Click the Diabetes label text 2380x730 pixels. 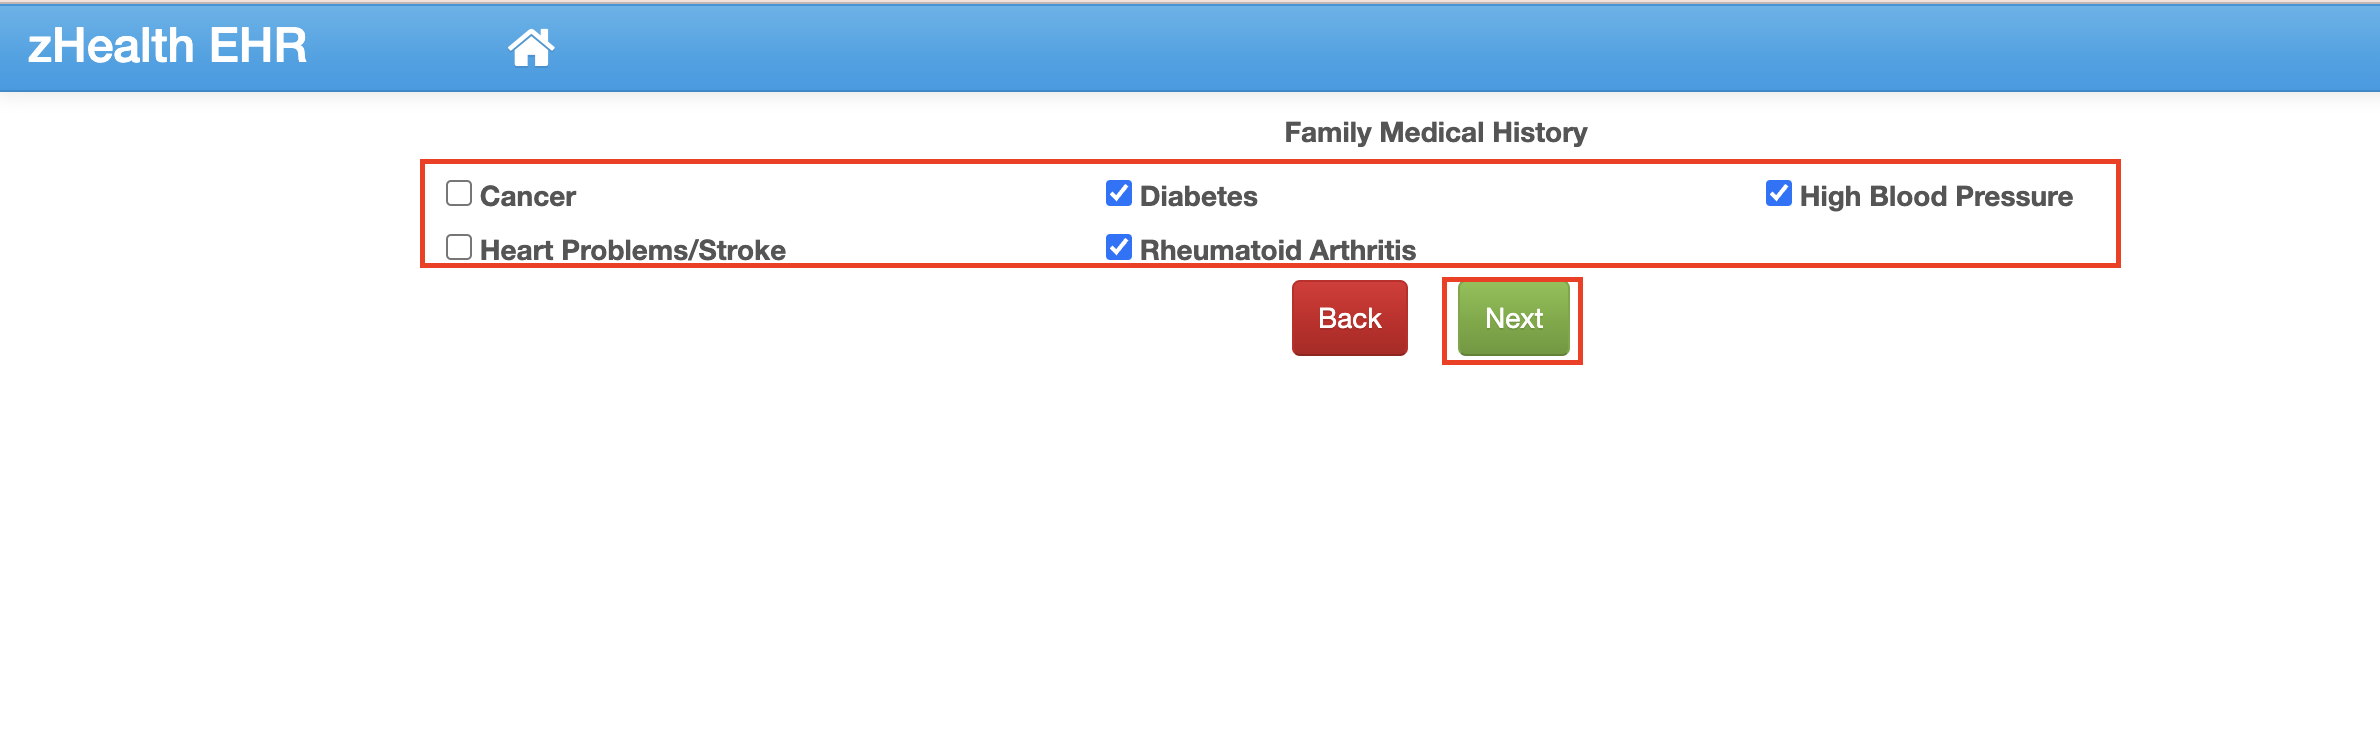click(1198, 196)
